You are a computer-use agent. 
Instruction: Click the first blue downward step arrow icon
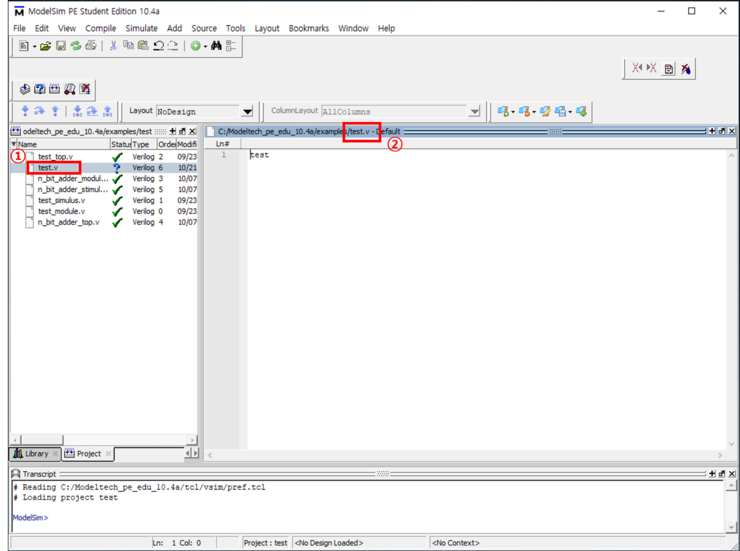click(x=25, y=111)
